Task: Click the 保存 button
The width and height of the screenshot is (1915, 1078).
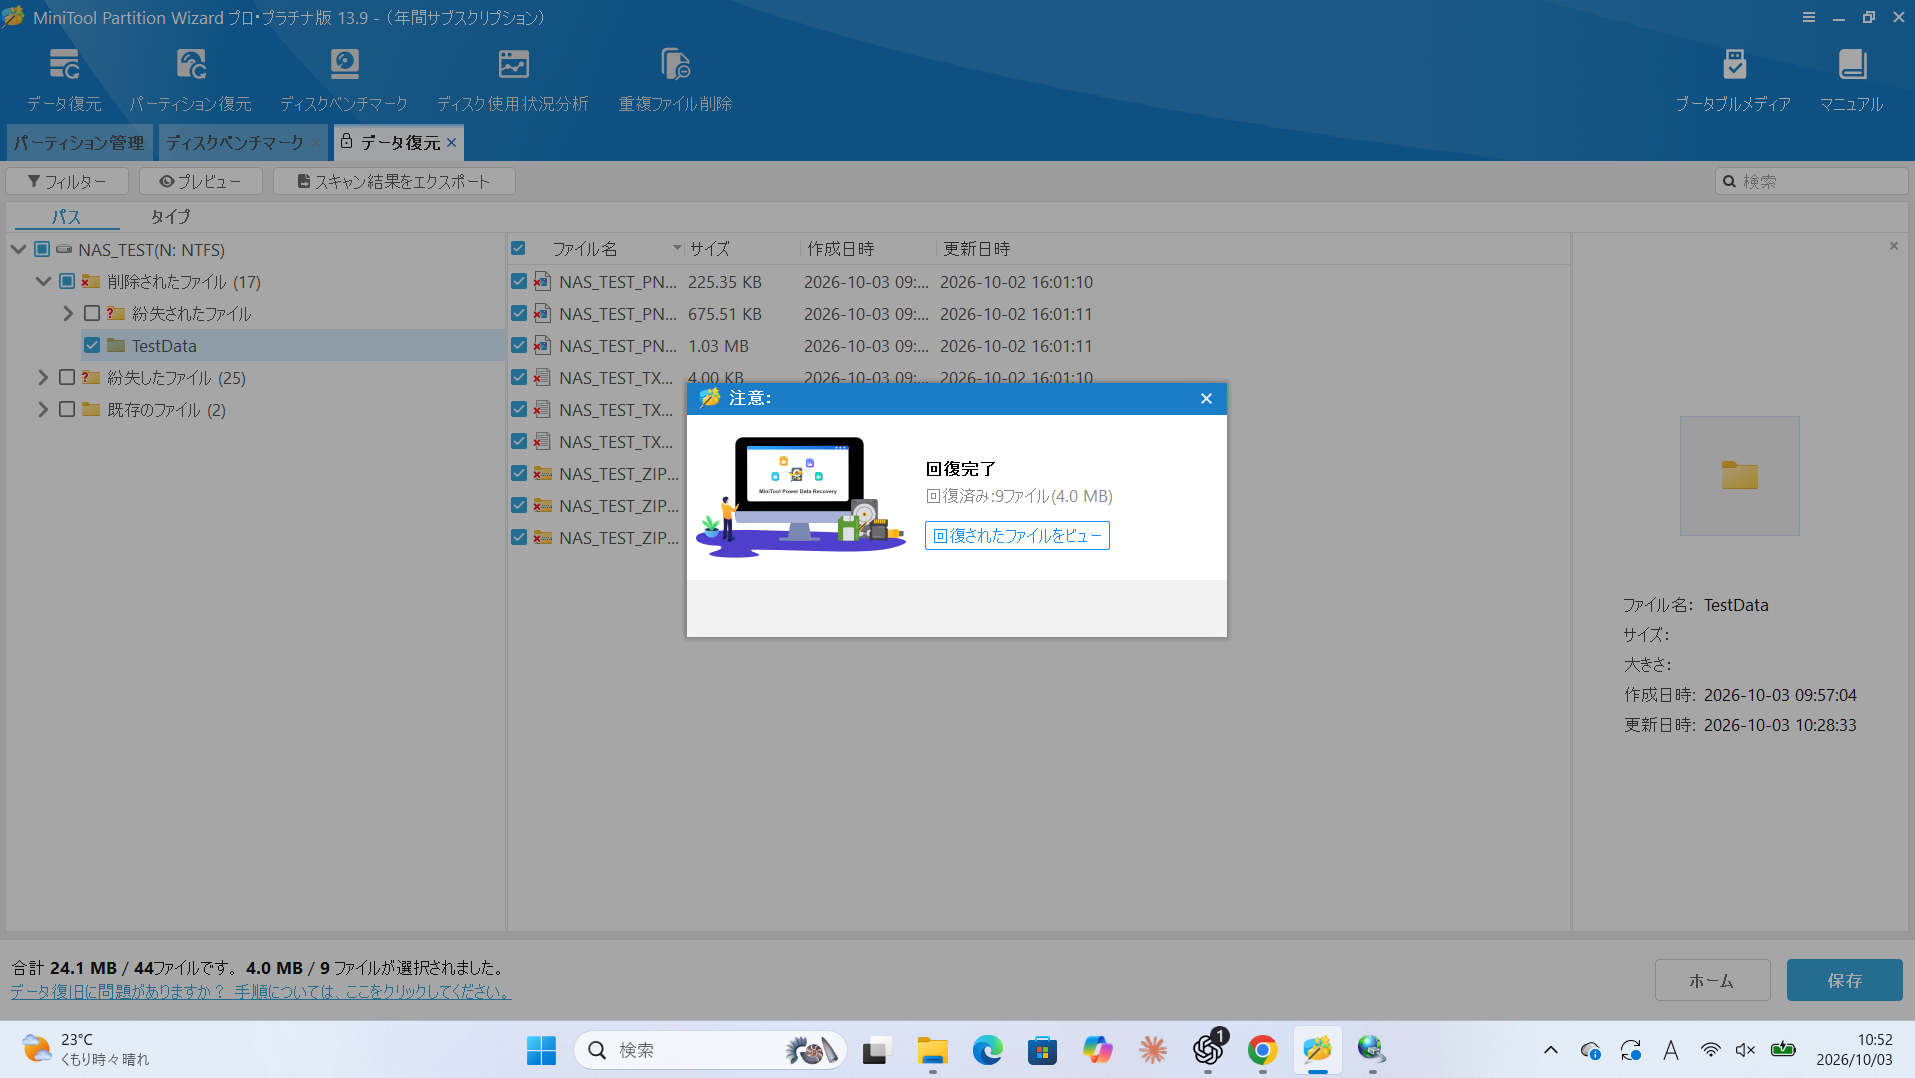Action: click(x=1844, y=980)
